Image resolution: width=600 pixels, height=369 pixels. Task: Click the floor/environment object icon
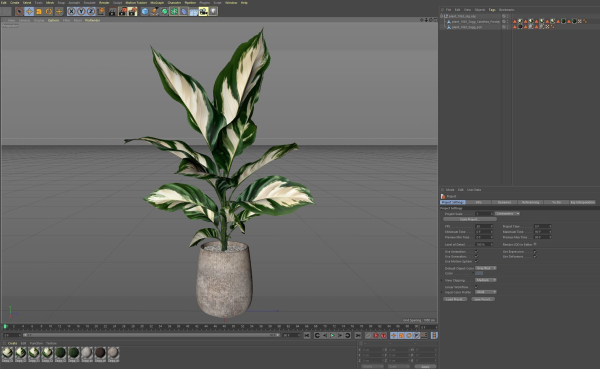pos(194,11)
